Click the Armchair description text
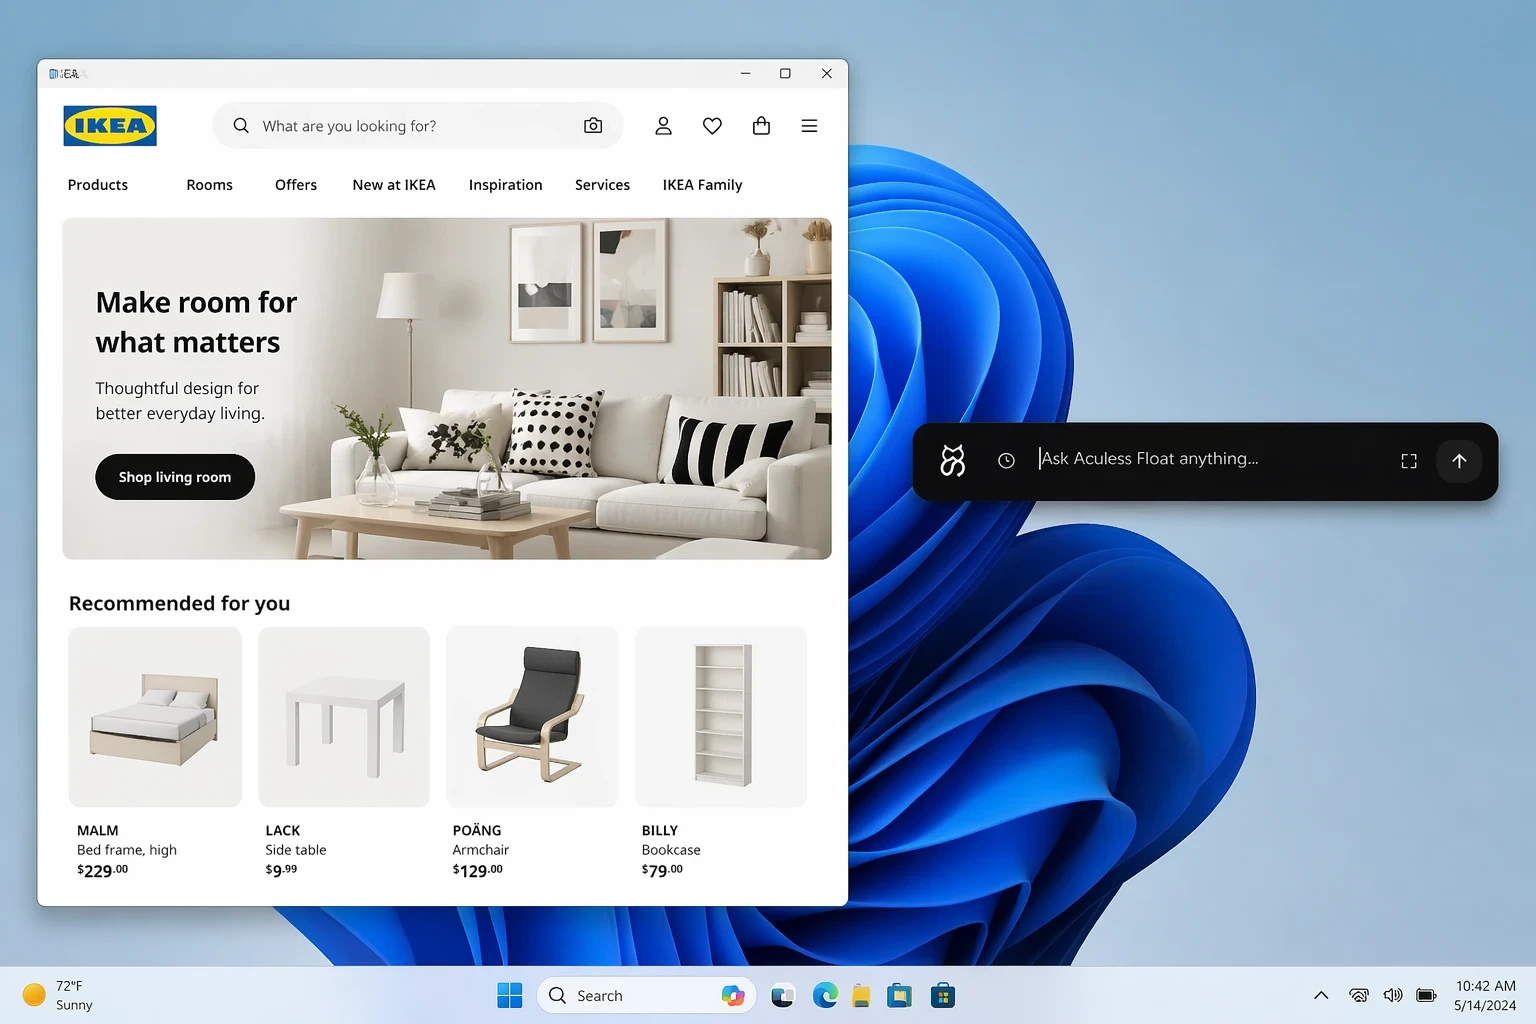This screenshot has height=1024, width=1536. (481, 850)
